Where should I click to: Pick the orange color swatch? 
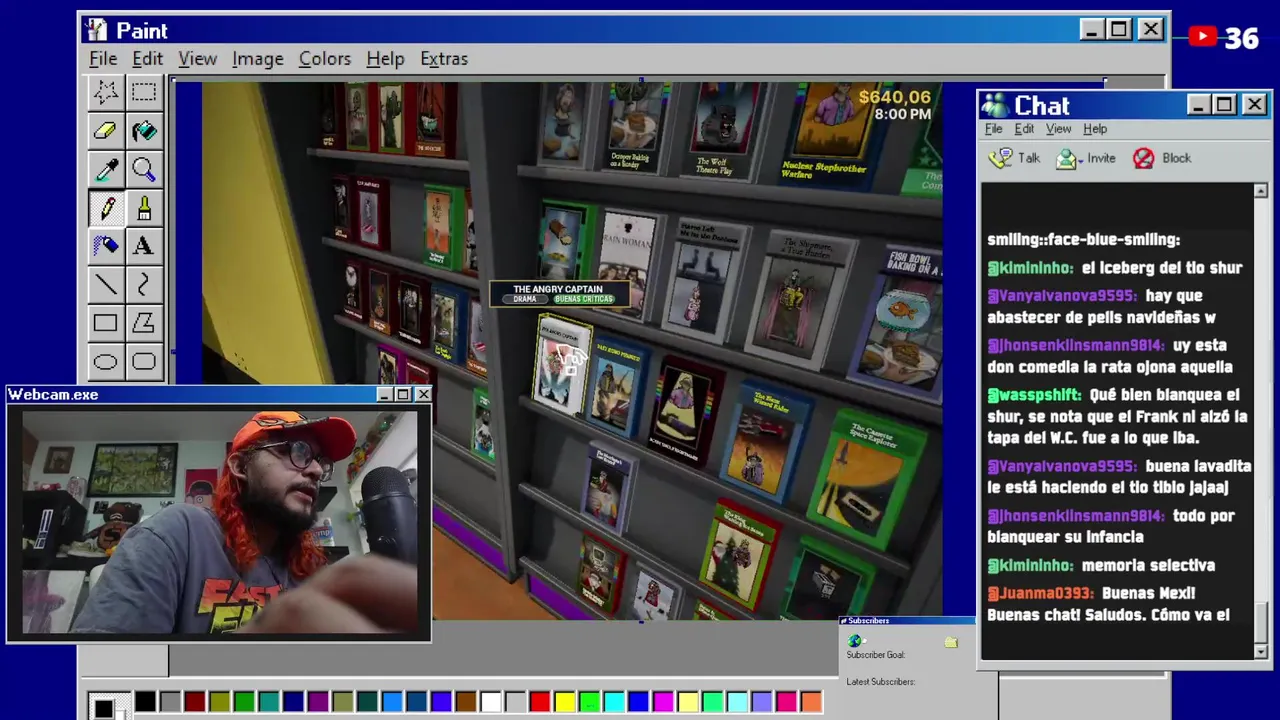click(x=811, y=703)
